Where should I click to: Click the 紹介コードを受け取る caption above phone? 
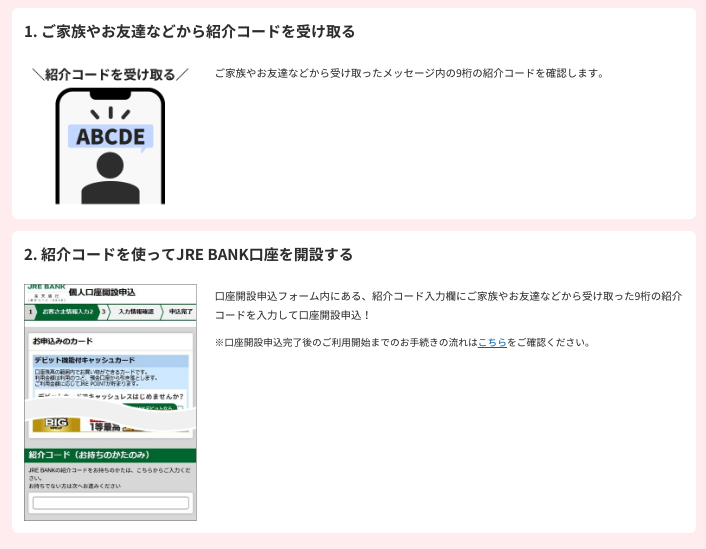110,74
